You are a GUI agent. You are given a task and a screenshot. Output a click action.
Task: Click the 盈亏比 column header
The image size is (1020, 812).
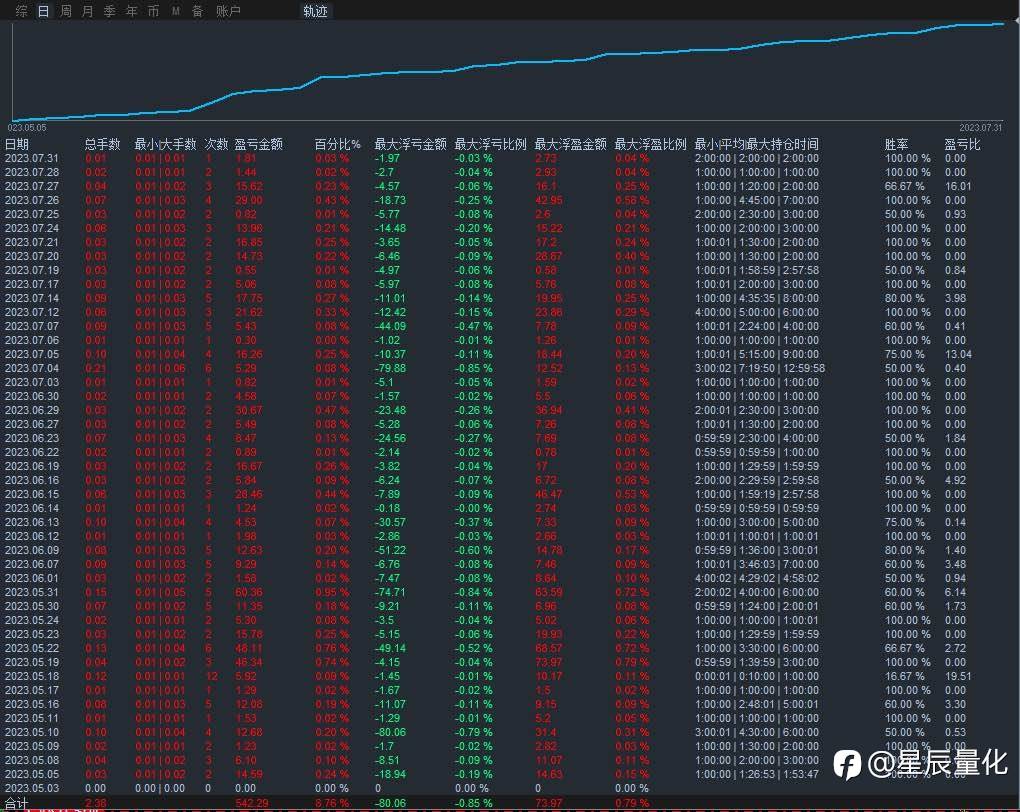962,144
